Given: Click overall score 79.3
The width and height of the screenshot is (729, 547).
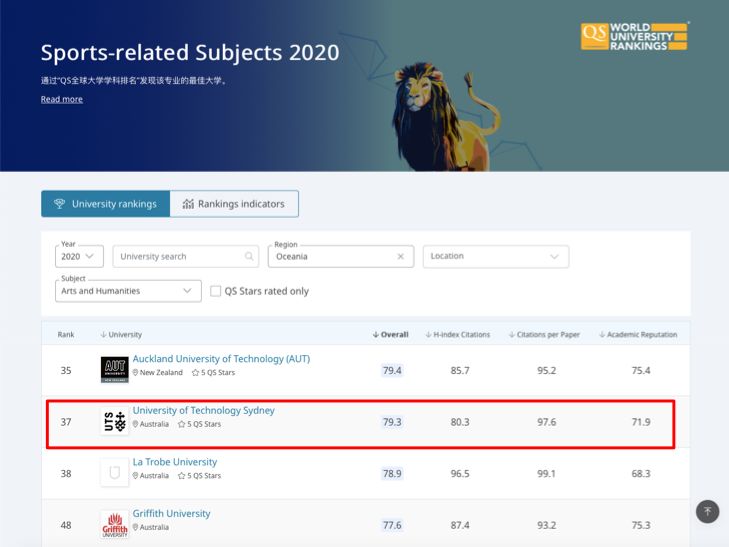Looking at the screenshot, I should click(392, 422).
